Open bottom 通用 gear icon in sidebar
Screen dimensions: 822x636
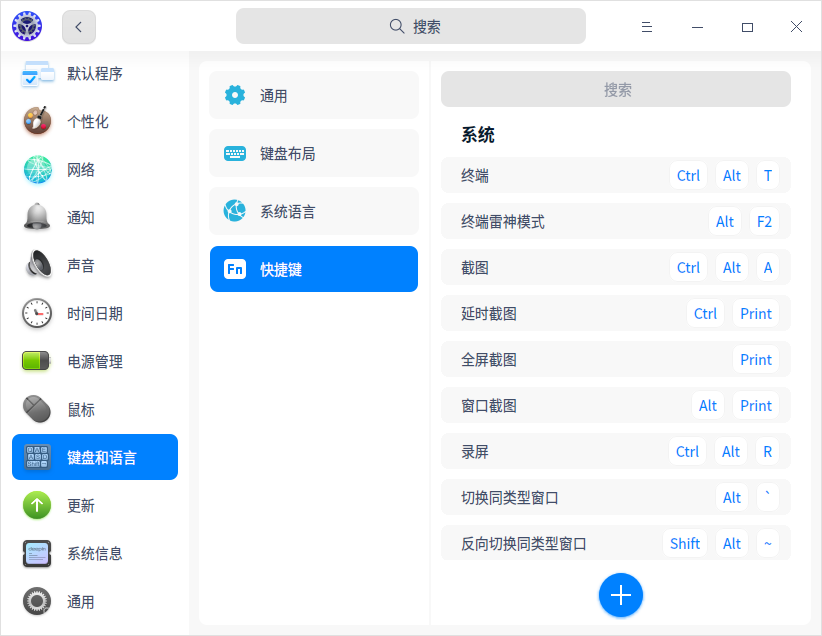click(x=37, y=601)
